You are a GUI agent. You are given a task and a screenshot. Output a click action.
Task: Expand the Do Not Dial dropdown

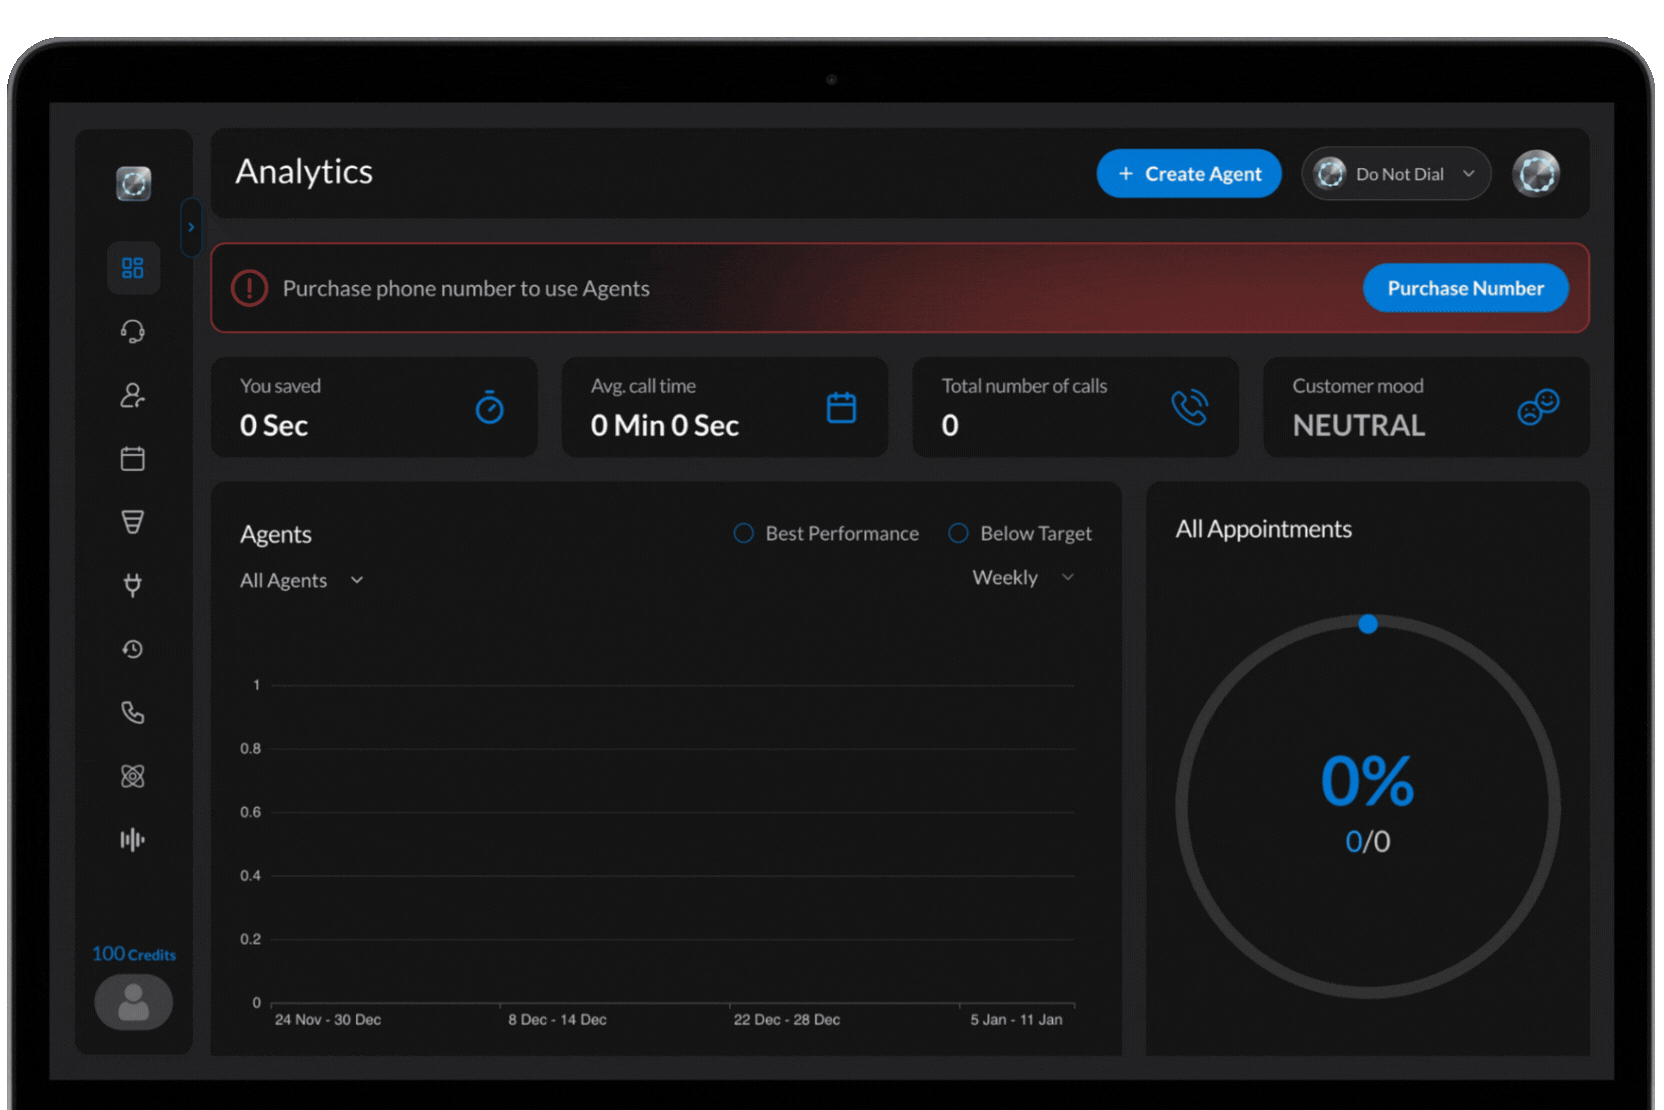click(1396, 174)
